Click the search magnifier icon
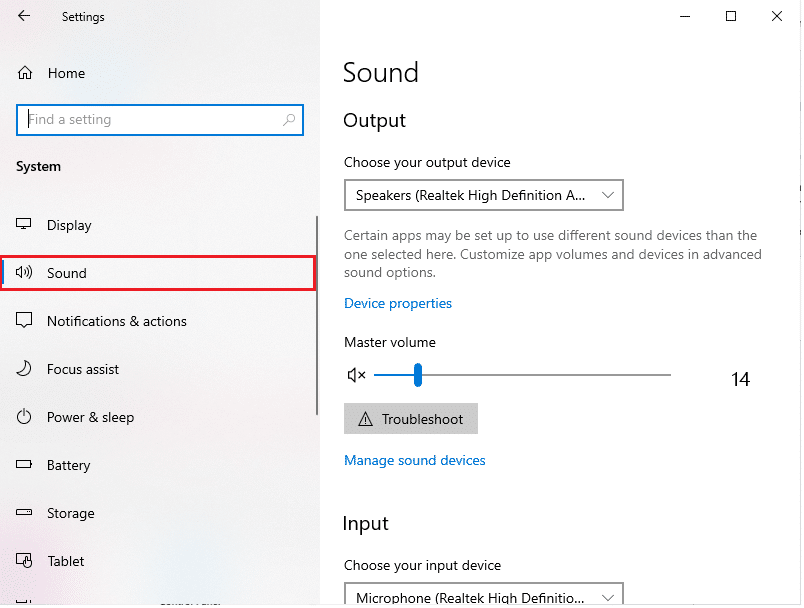The image size is (804, 608). point(290,120)
